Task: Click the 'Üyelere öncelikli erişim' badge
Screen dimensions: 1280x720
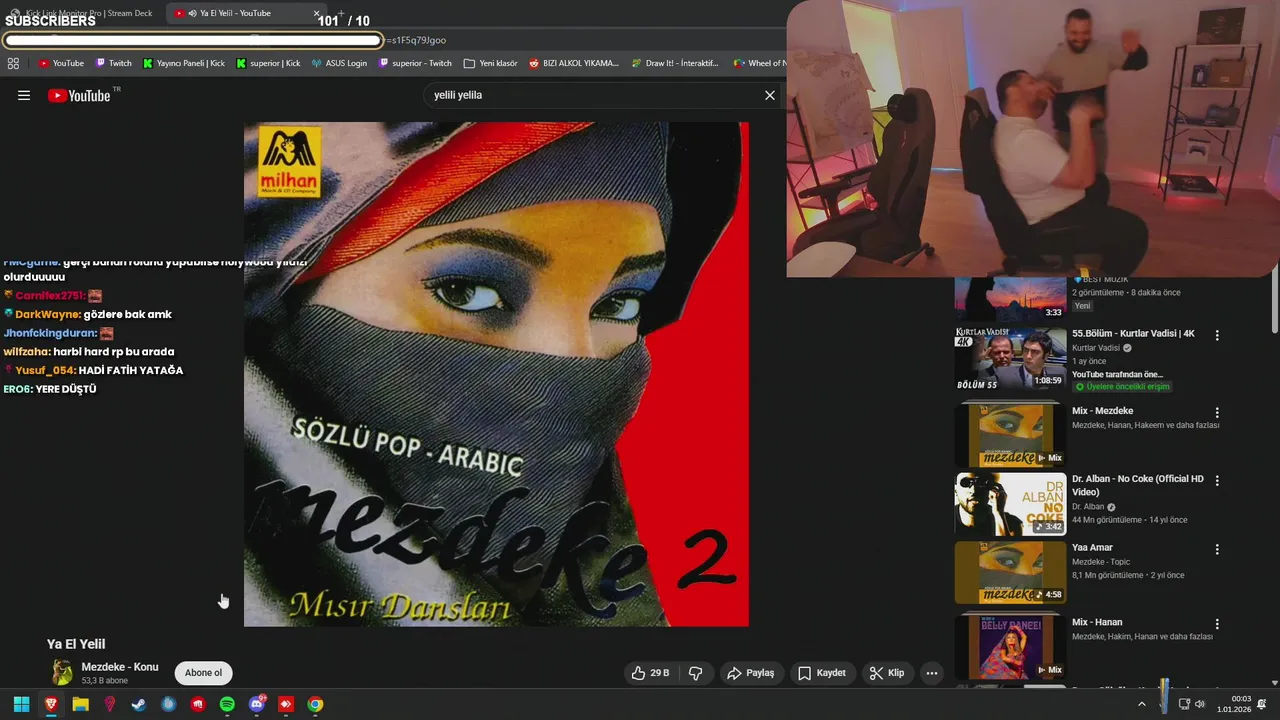Action: (x=1121, y=387)
